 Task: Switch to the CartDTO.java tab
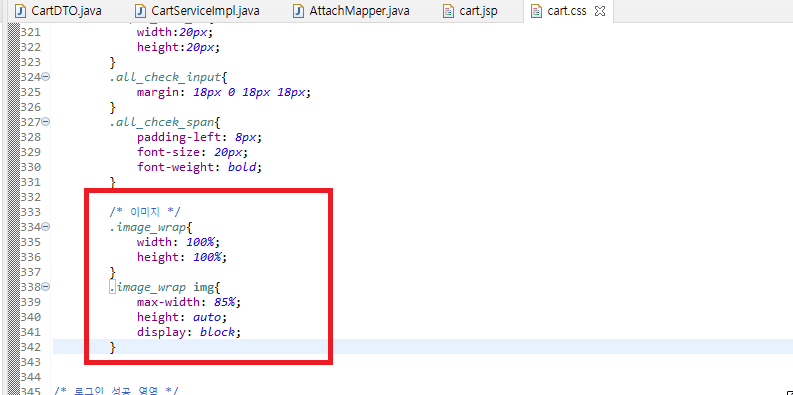coord(58,11)
